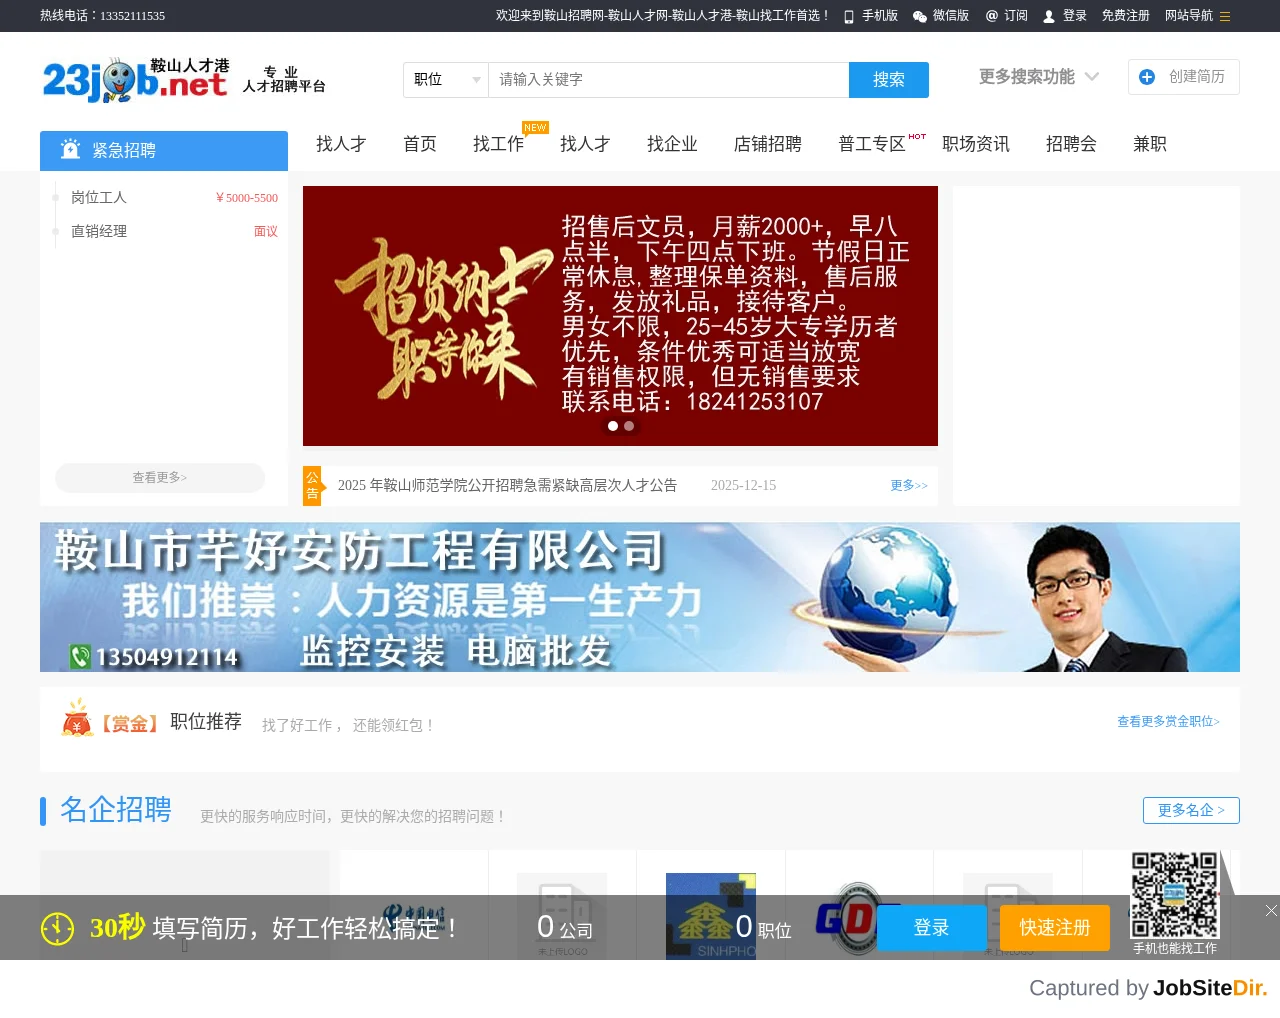Click the SINHPHO company logo thumbnail
The image size is (1280, 1018).
point(711,916)
